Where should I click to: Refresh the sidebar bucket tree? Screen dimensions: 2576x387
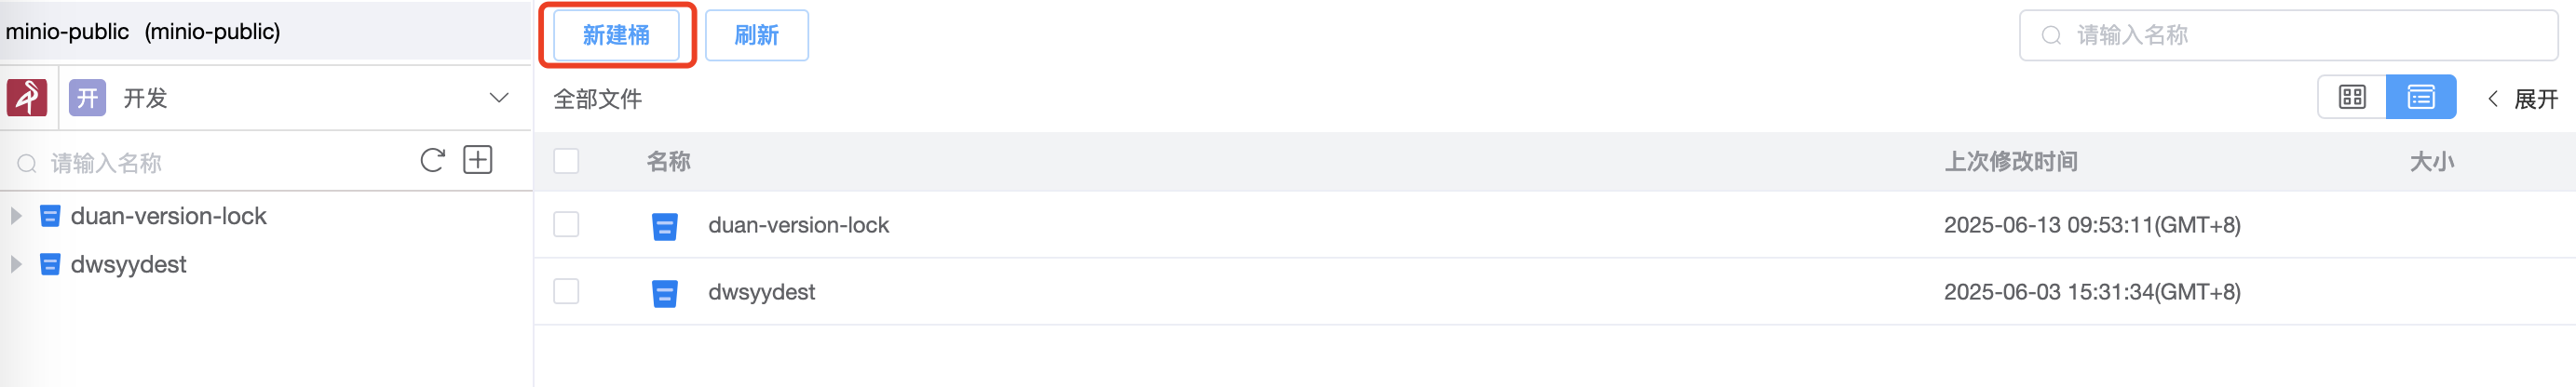tap(432, 161)
